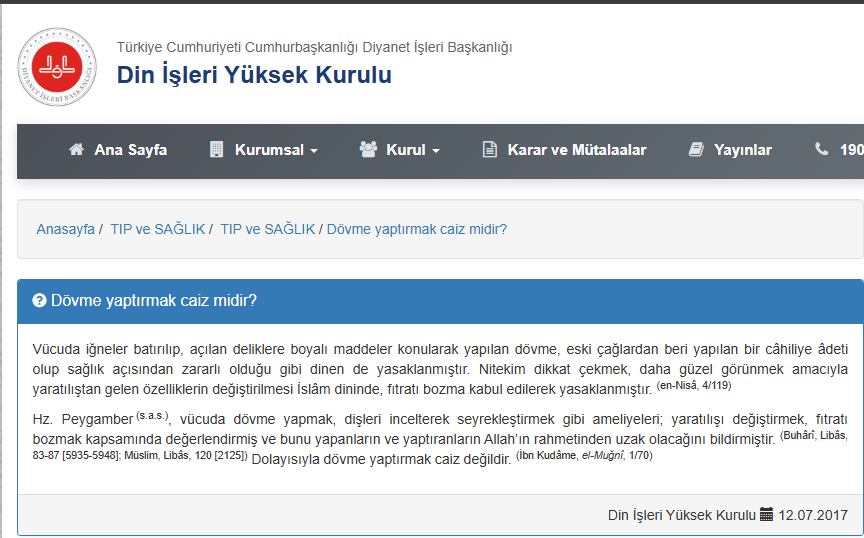This screenshot has height=538, width=864.
Task: Click the document icon beside Karar ve Mütalaalar
Action: pyautogui.click(x=489, y=149)
